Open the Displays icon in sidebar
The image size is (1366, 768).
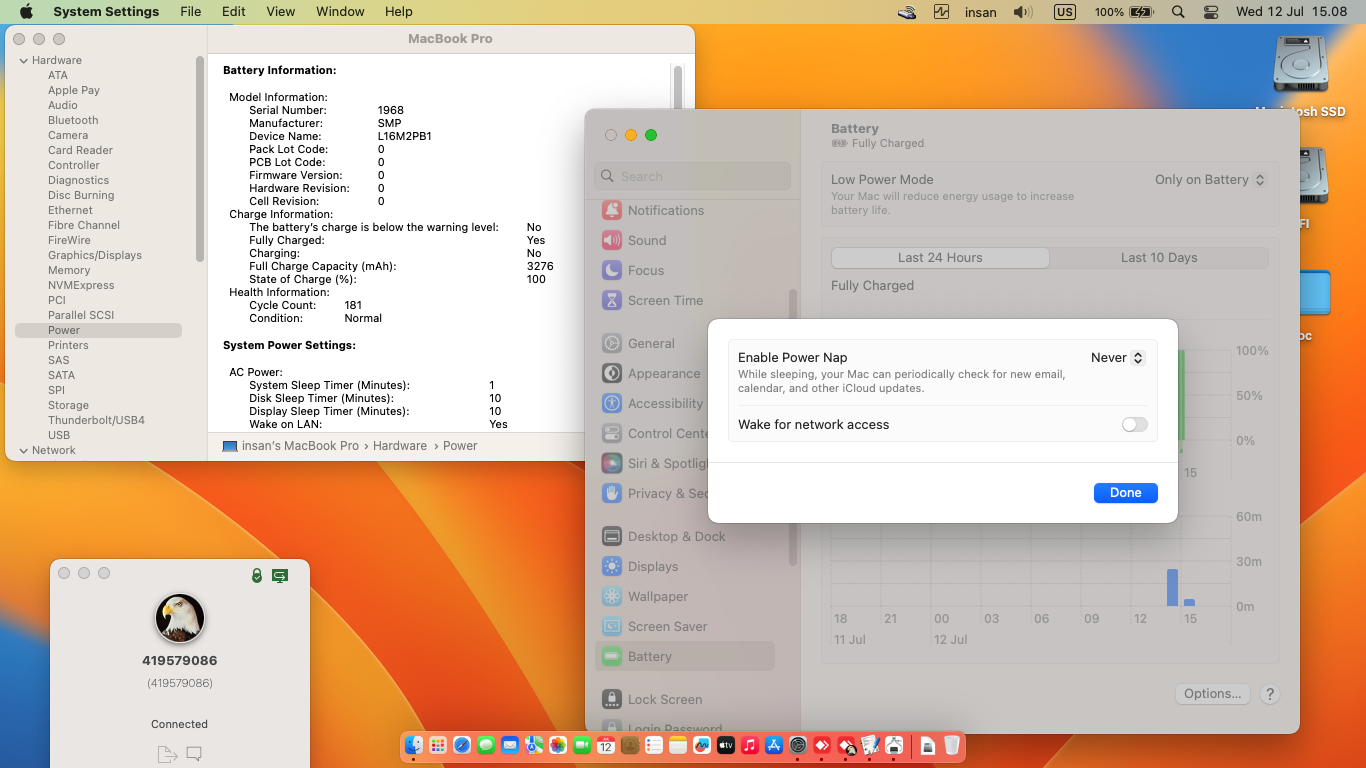[612, 567]
